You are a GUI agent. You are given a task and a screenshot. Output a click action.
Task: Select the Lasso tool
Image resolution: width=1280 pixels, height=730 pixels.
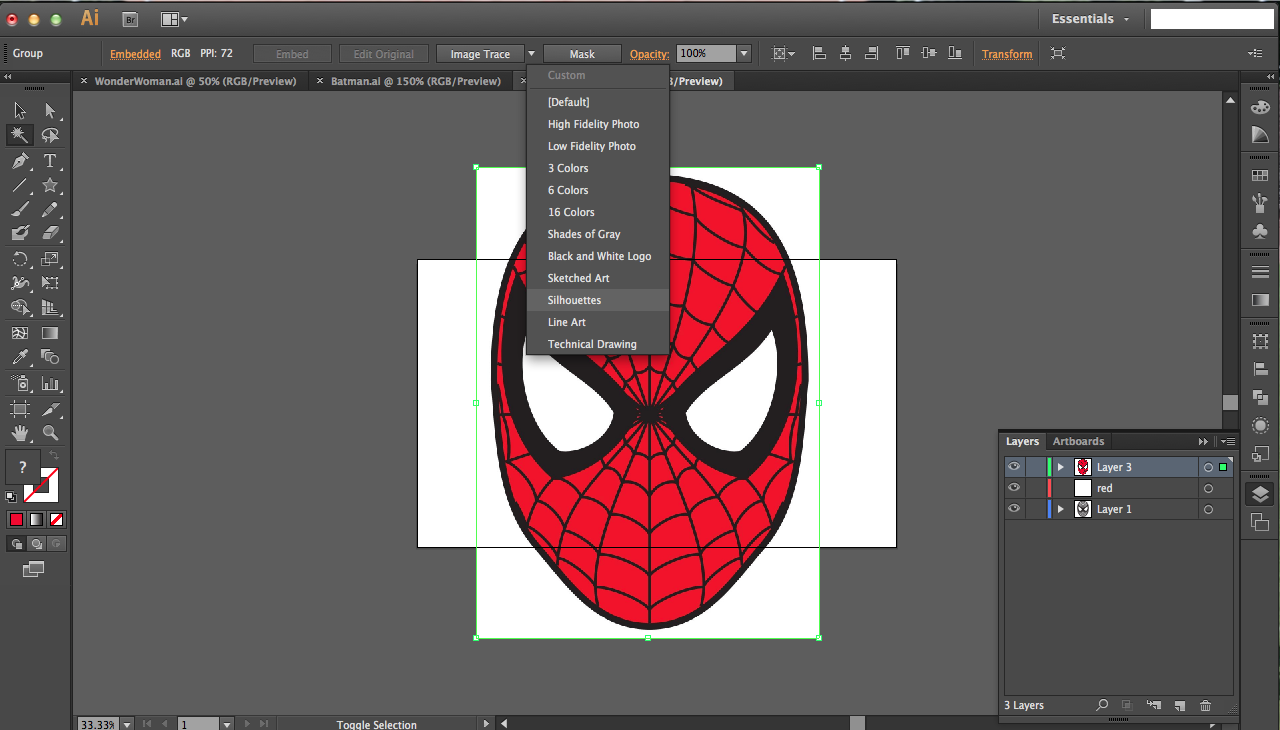point(50,135)
